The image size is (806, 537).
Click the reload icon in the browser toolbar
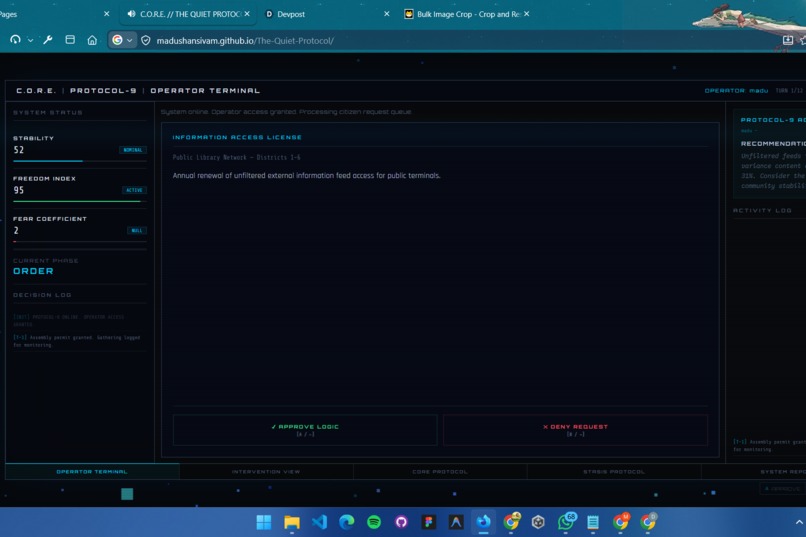pyautogui.click(x=15, y=40)
